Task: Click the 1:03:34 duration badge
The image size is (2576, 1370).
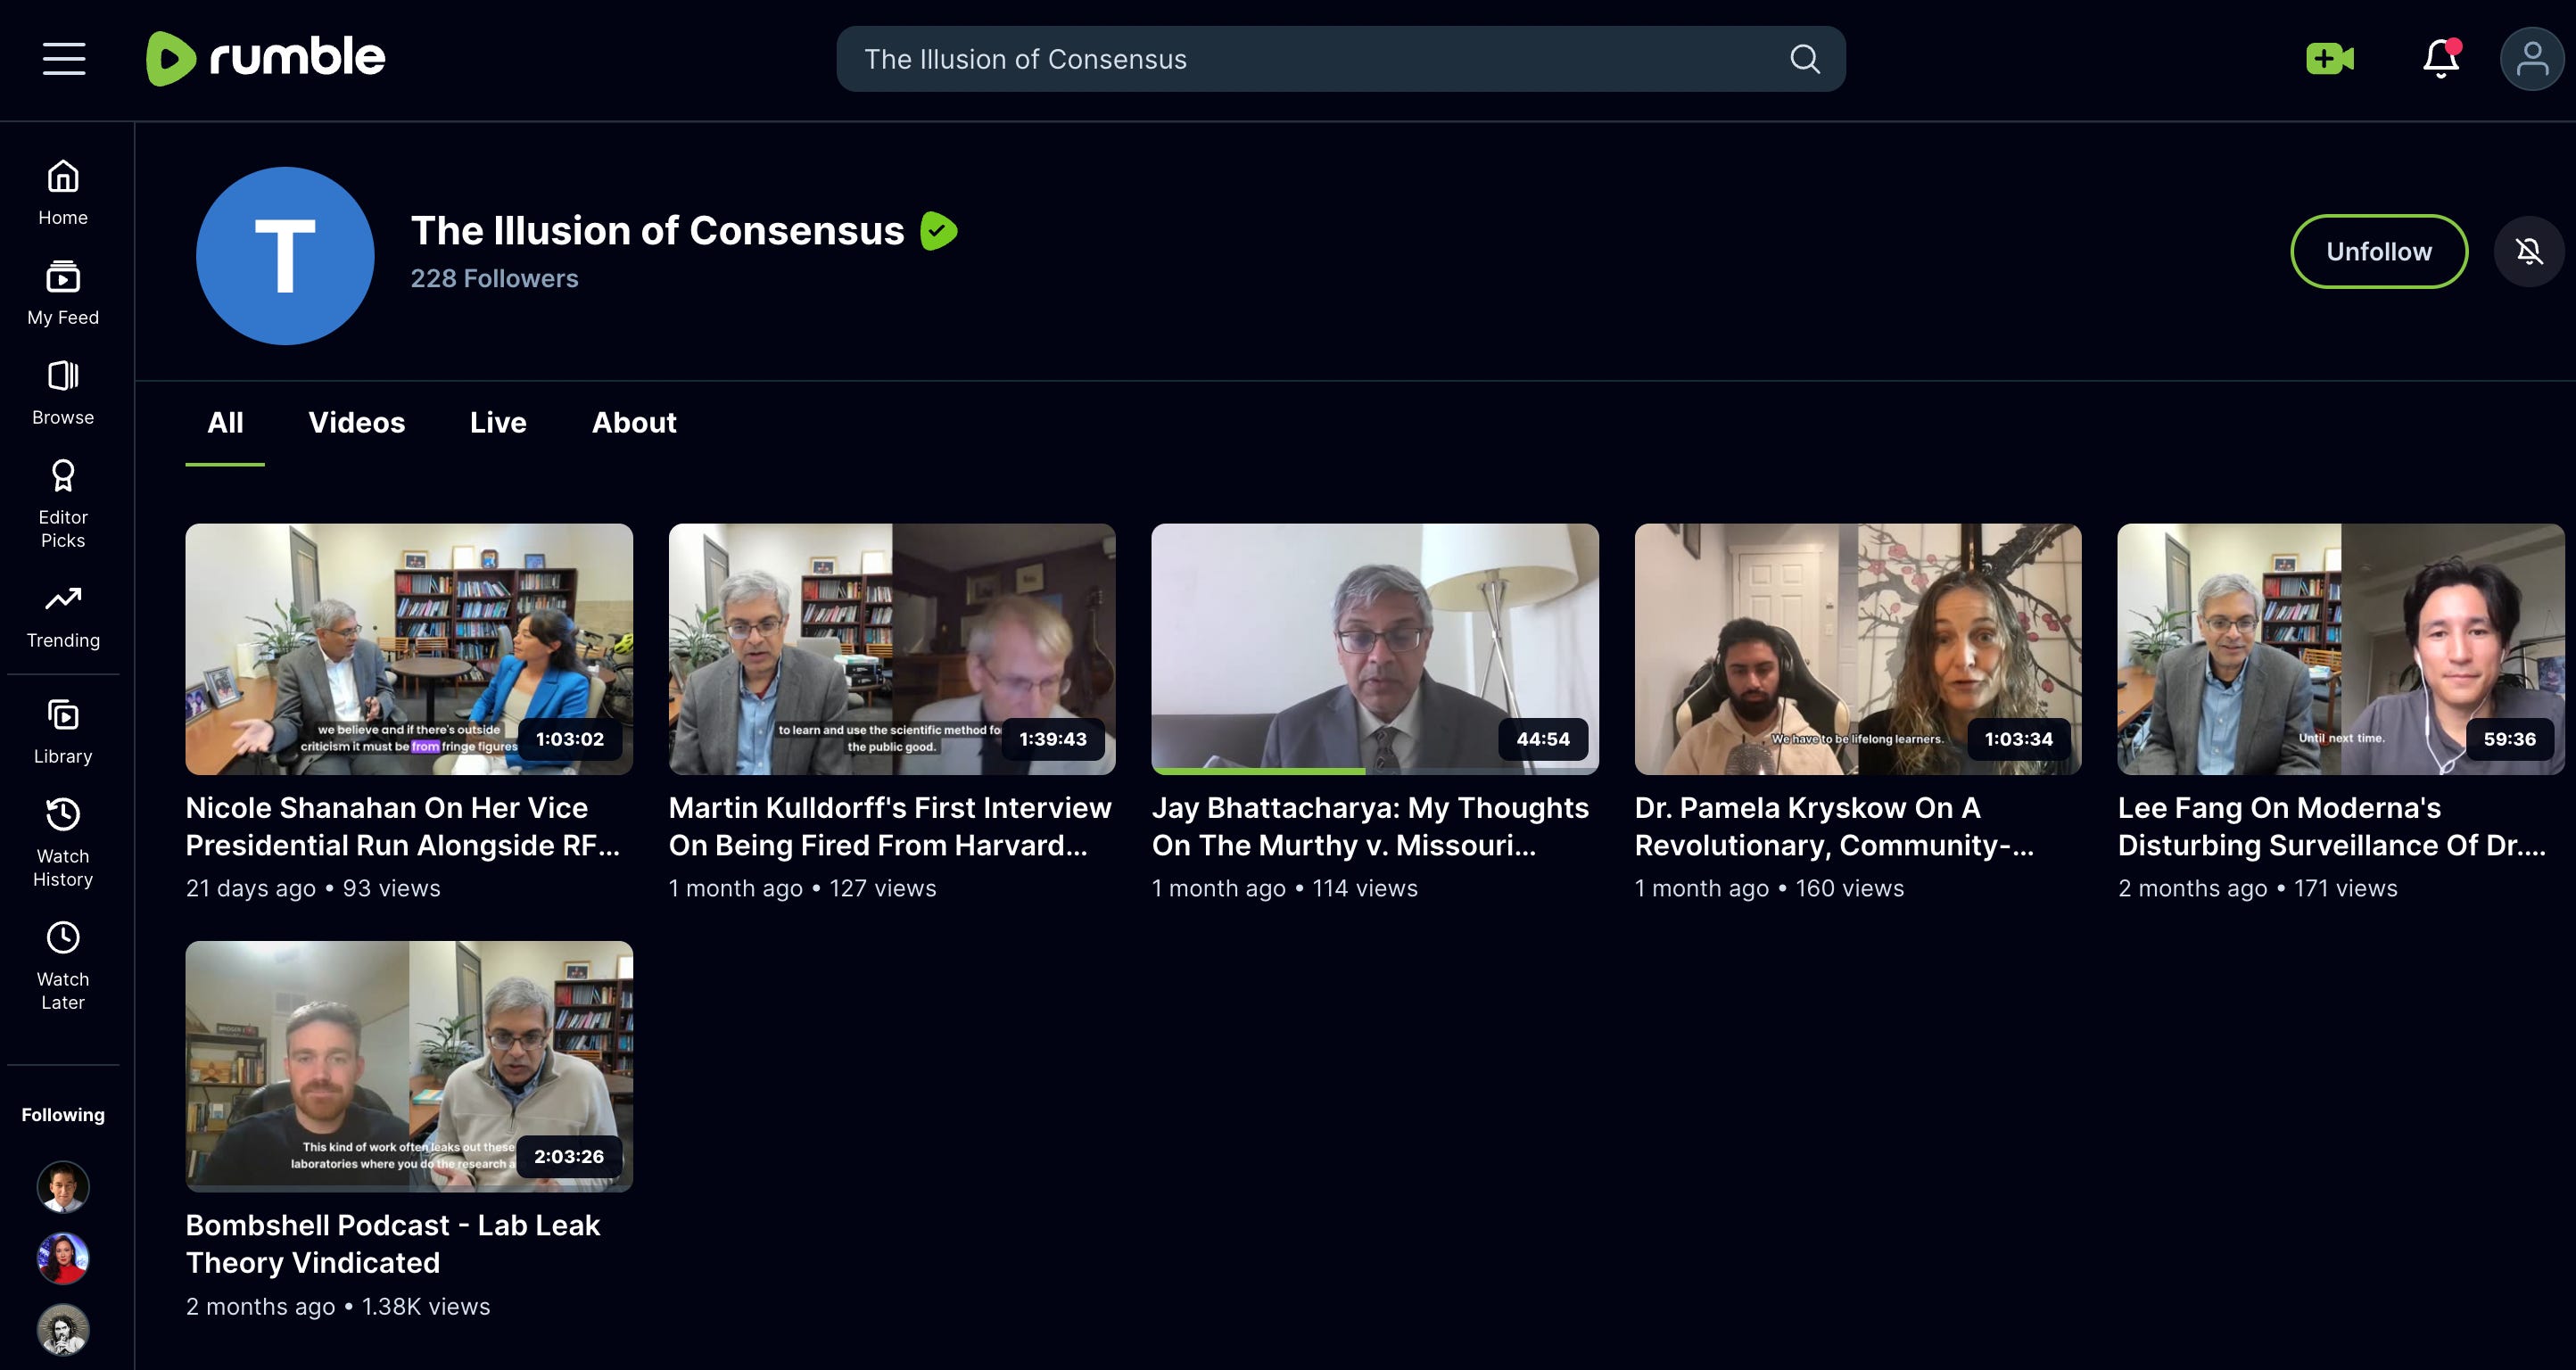Action: pyautogui.click(x=2019, y=739)
